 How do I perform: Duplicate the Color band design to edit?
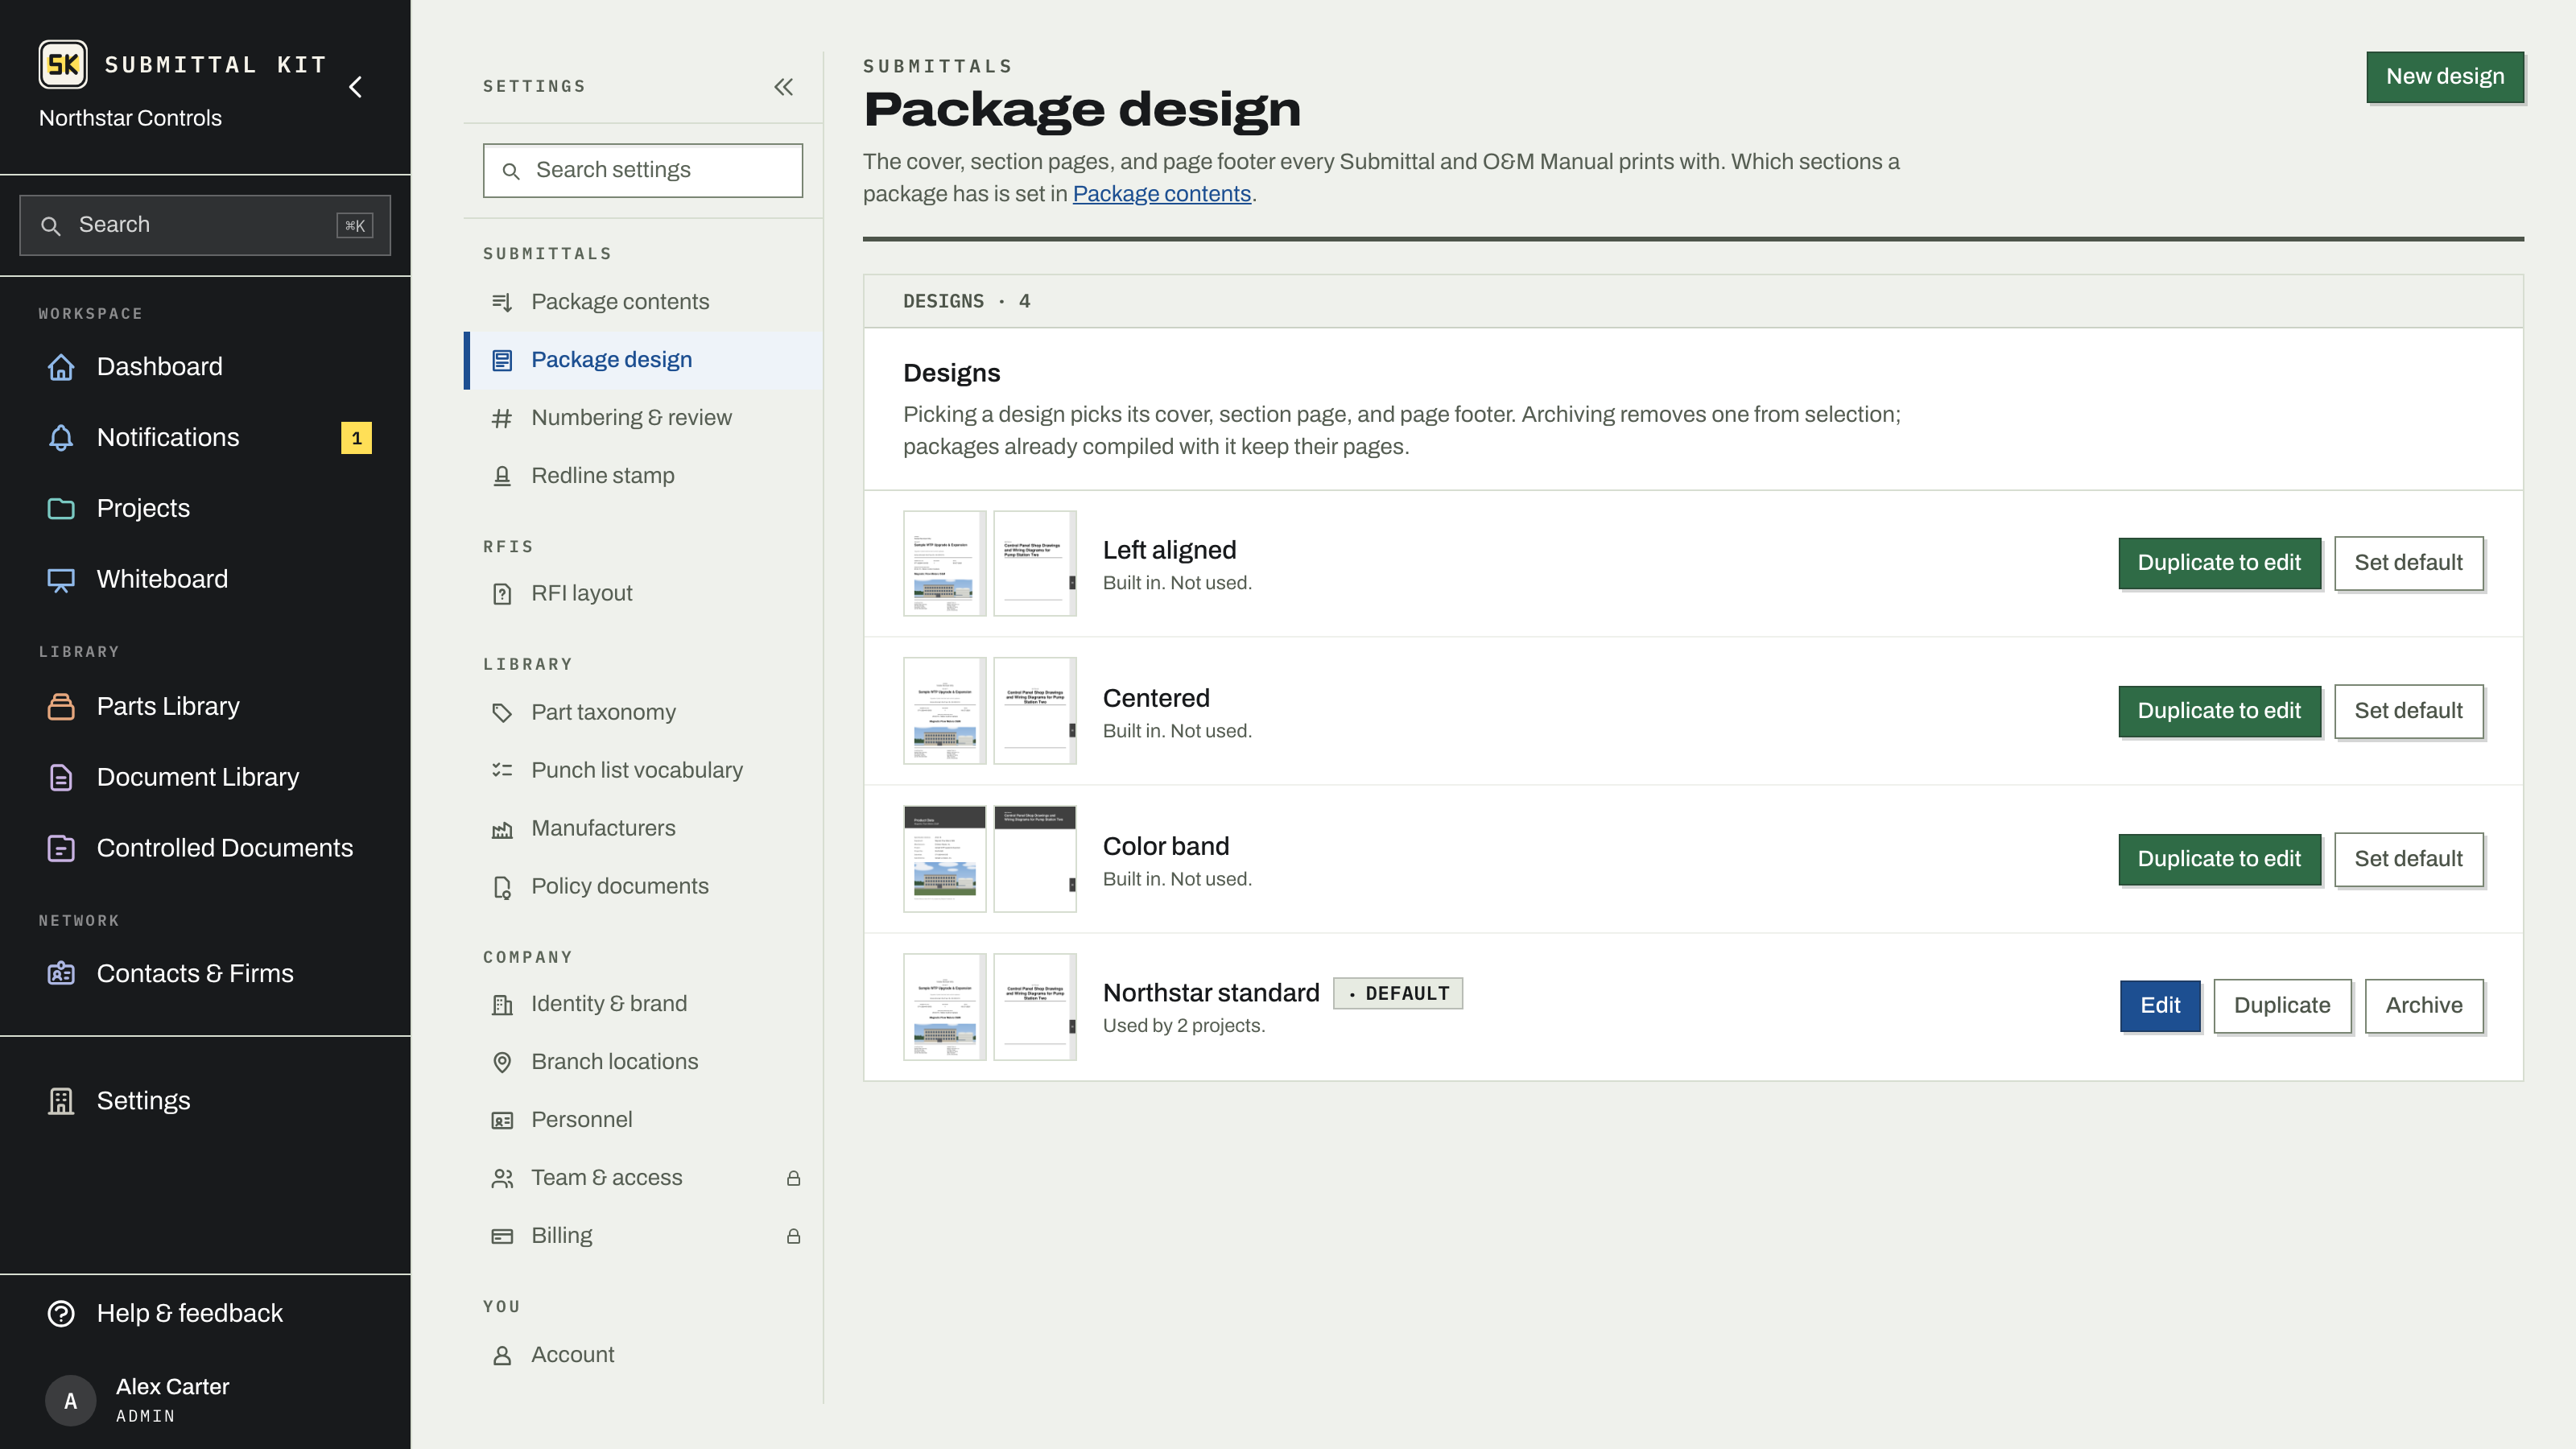click(x=2219, y=859)
